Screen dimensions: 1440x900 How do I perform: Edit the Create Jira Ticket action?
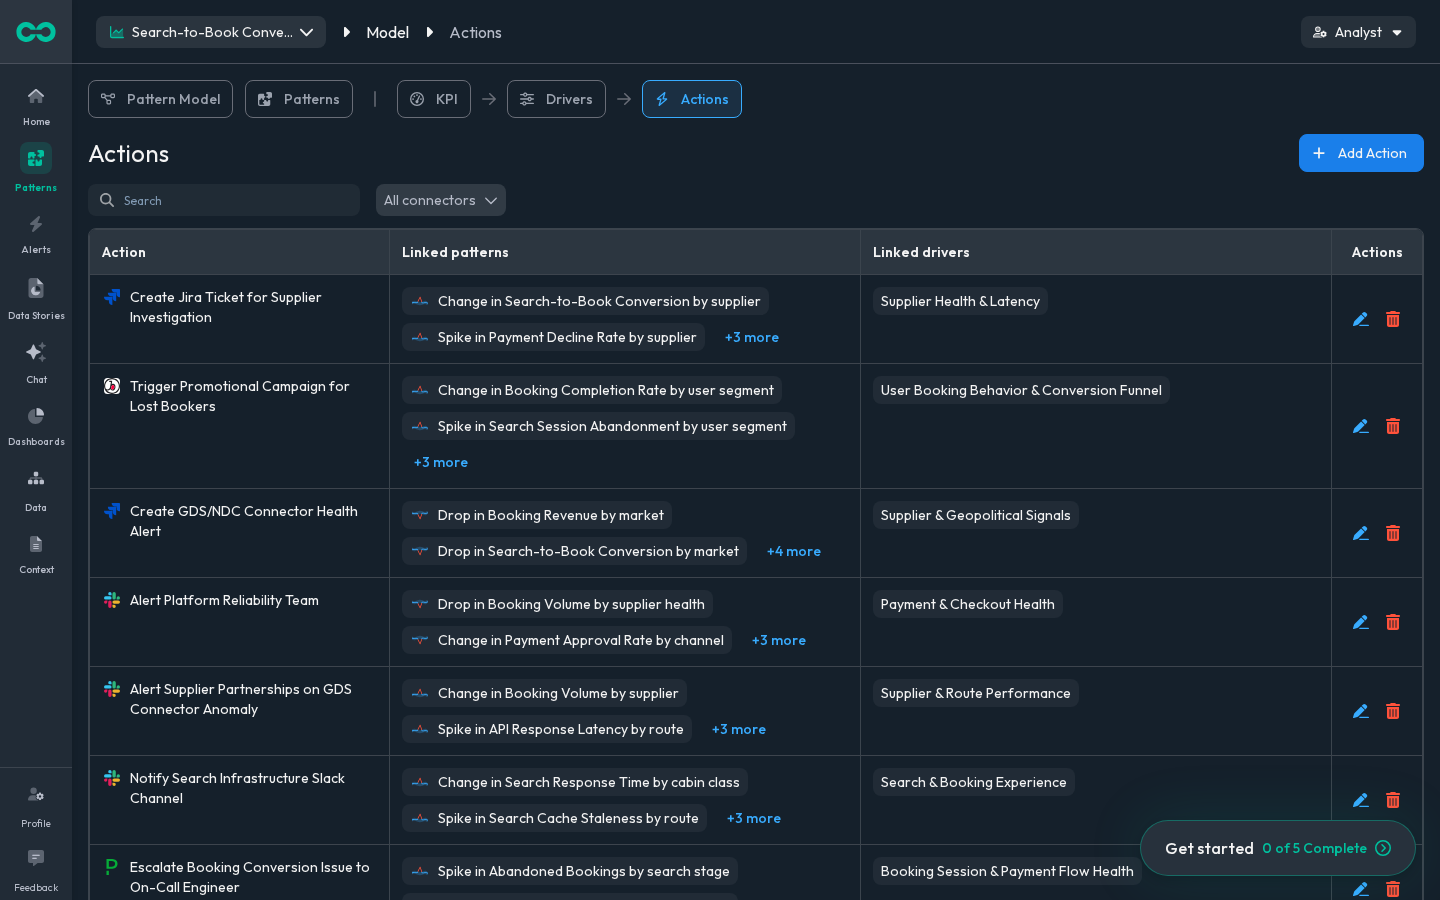pos(1361,319)
